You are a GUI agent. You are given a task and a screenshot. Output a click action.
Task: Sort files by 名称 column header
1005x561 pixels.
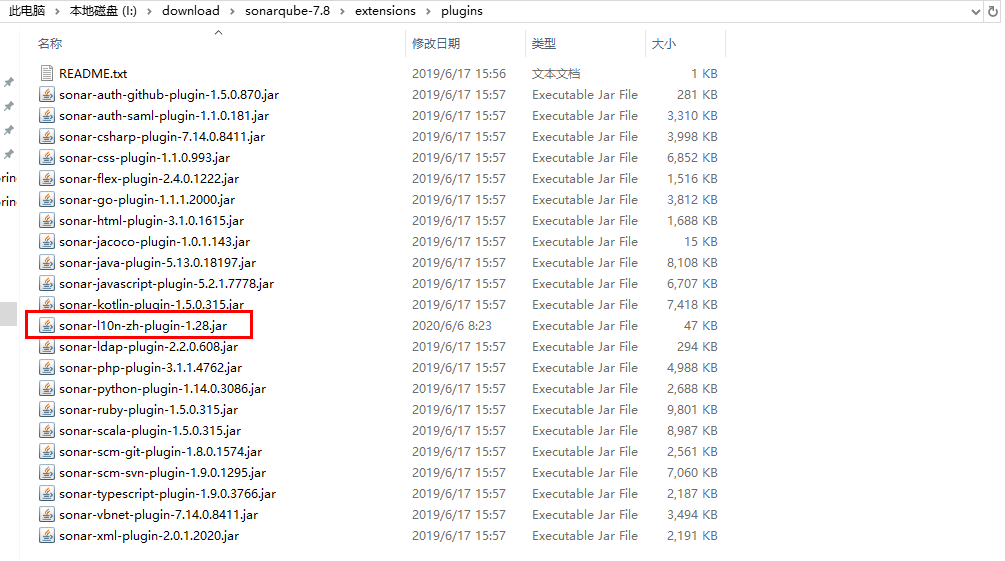pyautogui.click(x=50, y=44)
